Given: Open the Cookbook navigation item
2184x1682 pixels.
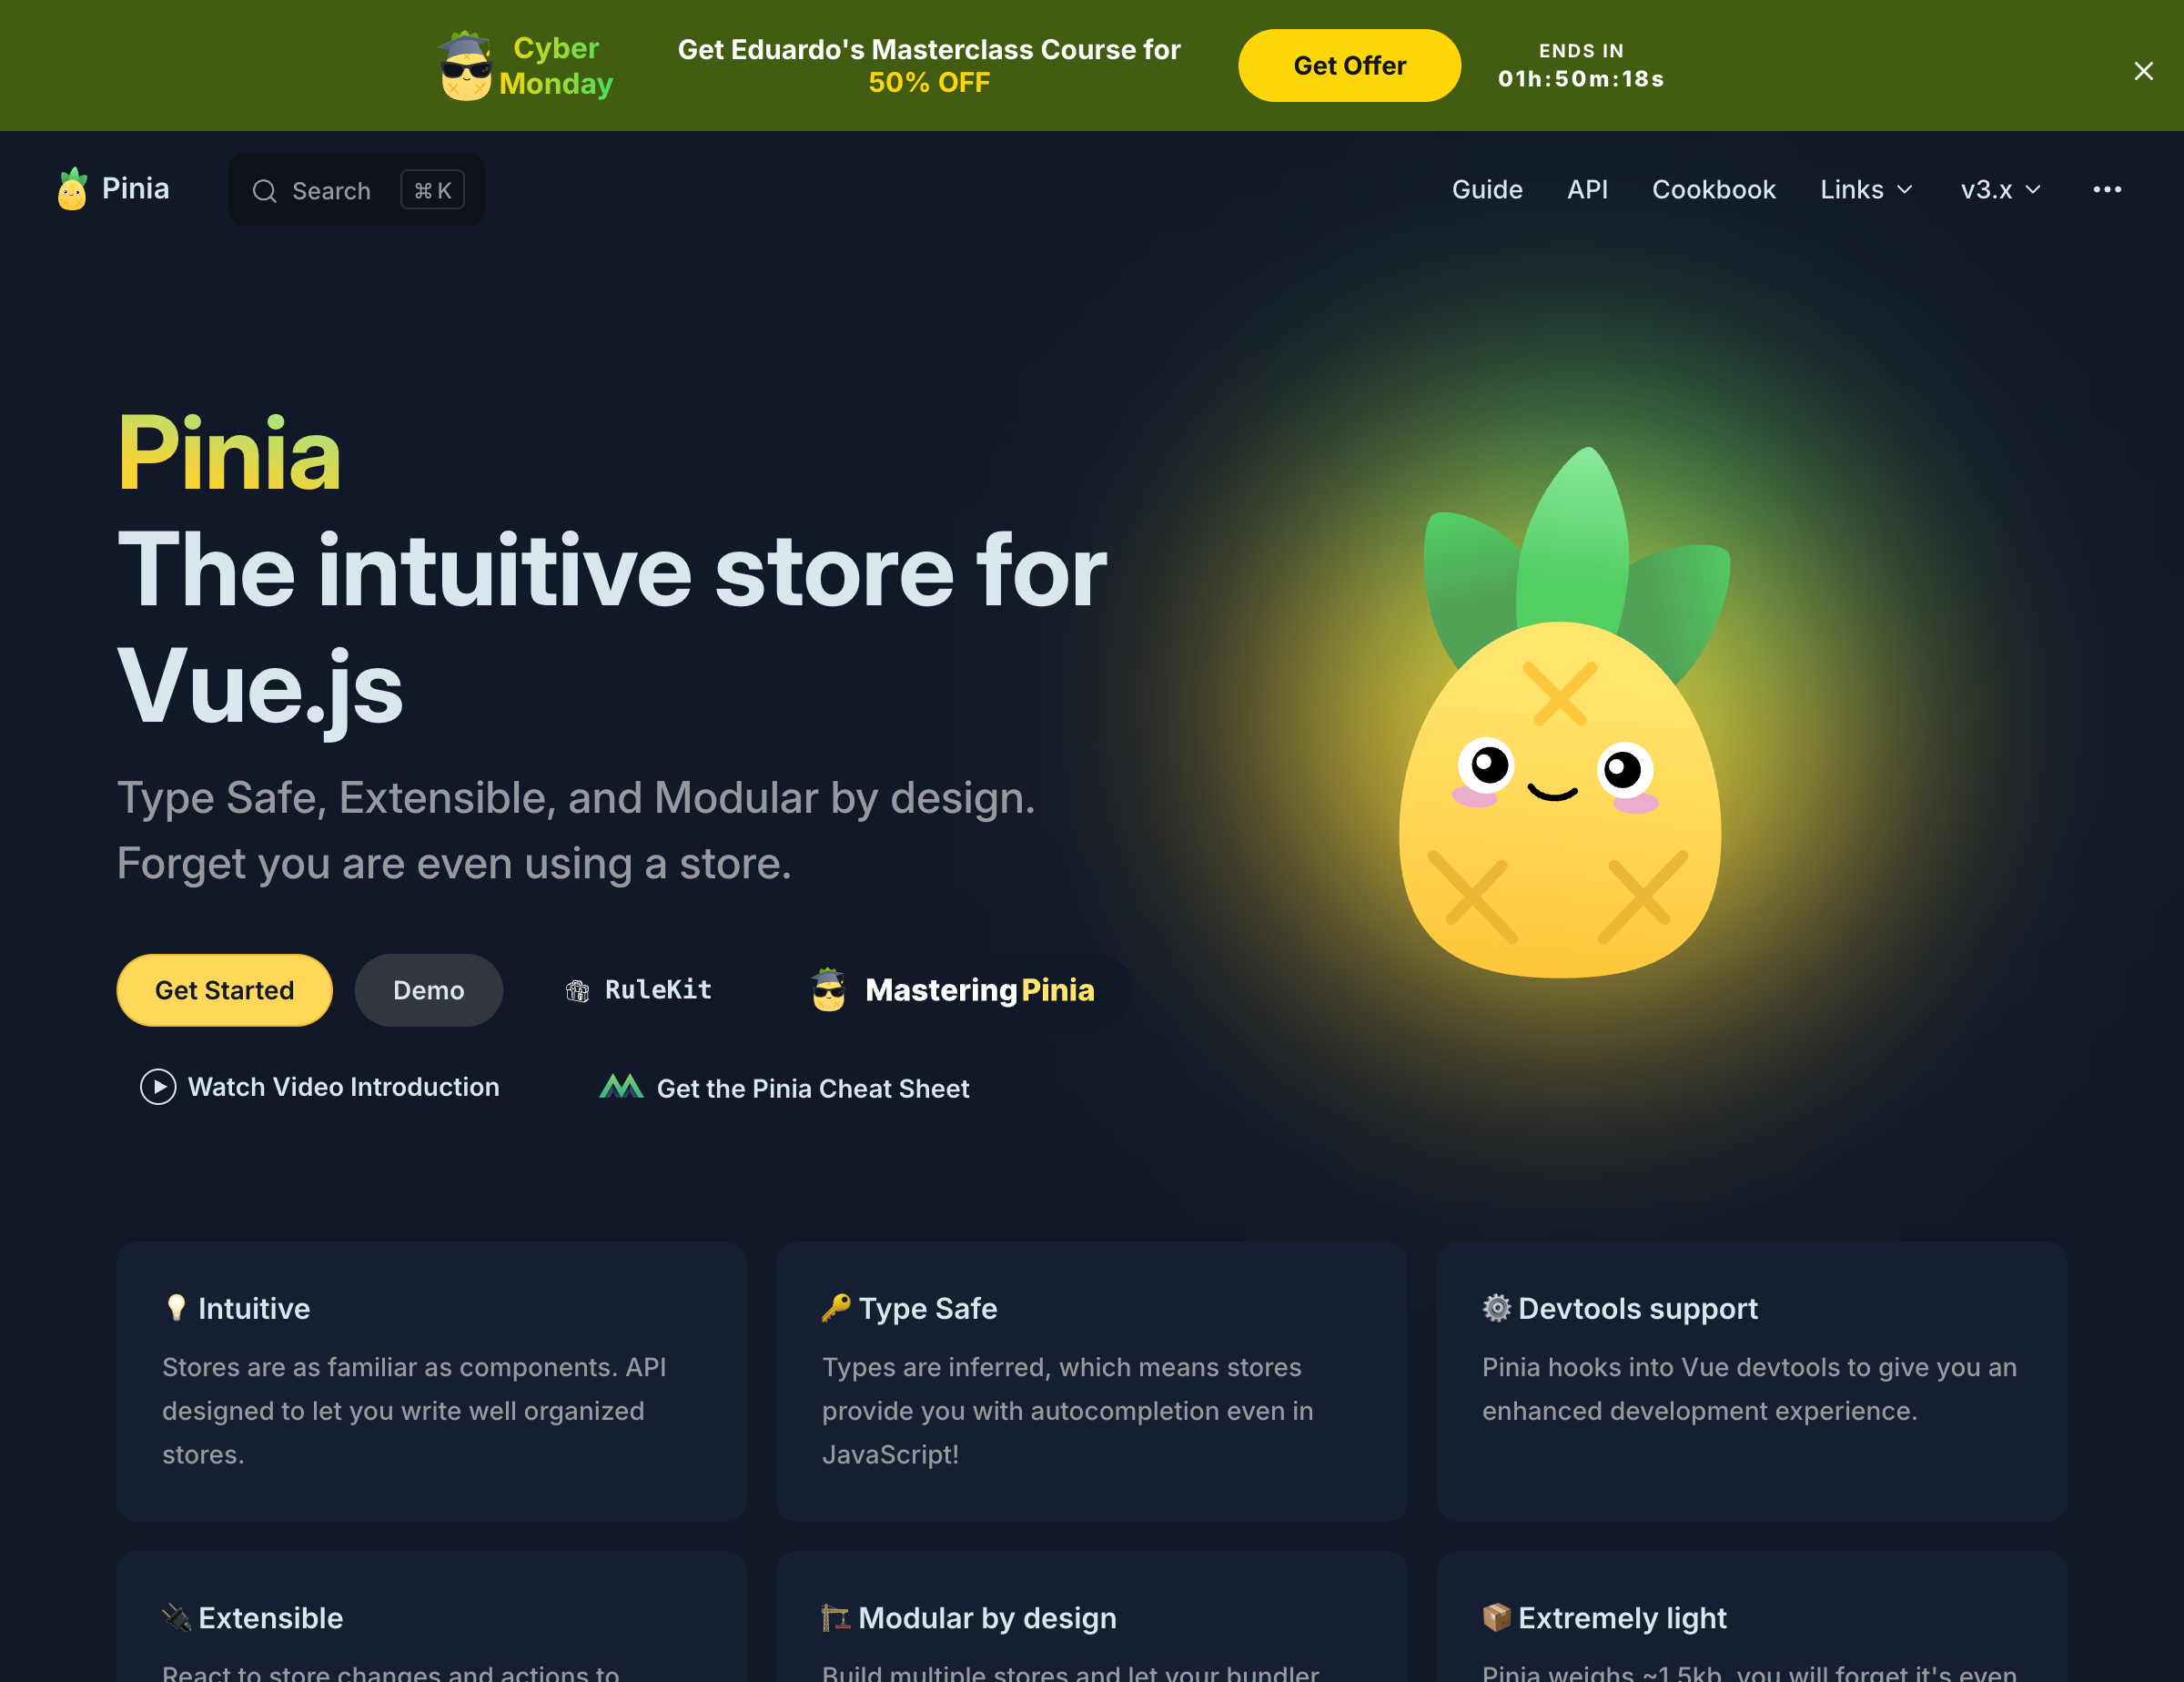Looking at the screenshot, I should coord(1713,189).
